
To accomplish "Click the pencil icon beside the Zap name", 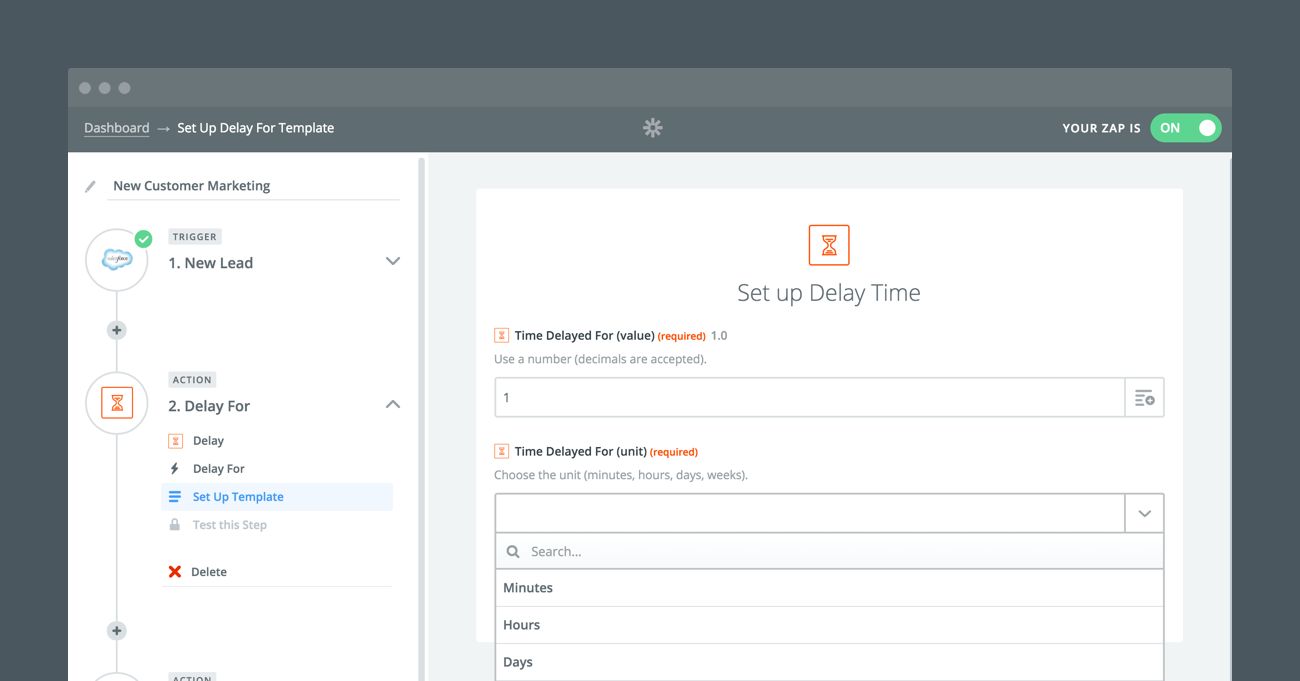I will pyautogui.click(x=91, y=186).
